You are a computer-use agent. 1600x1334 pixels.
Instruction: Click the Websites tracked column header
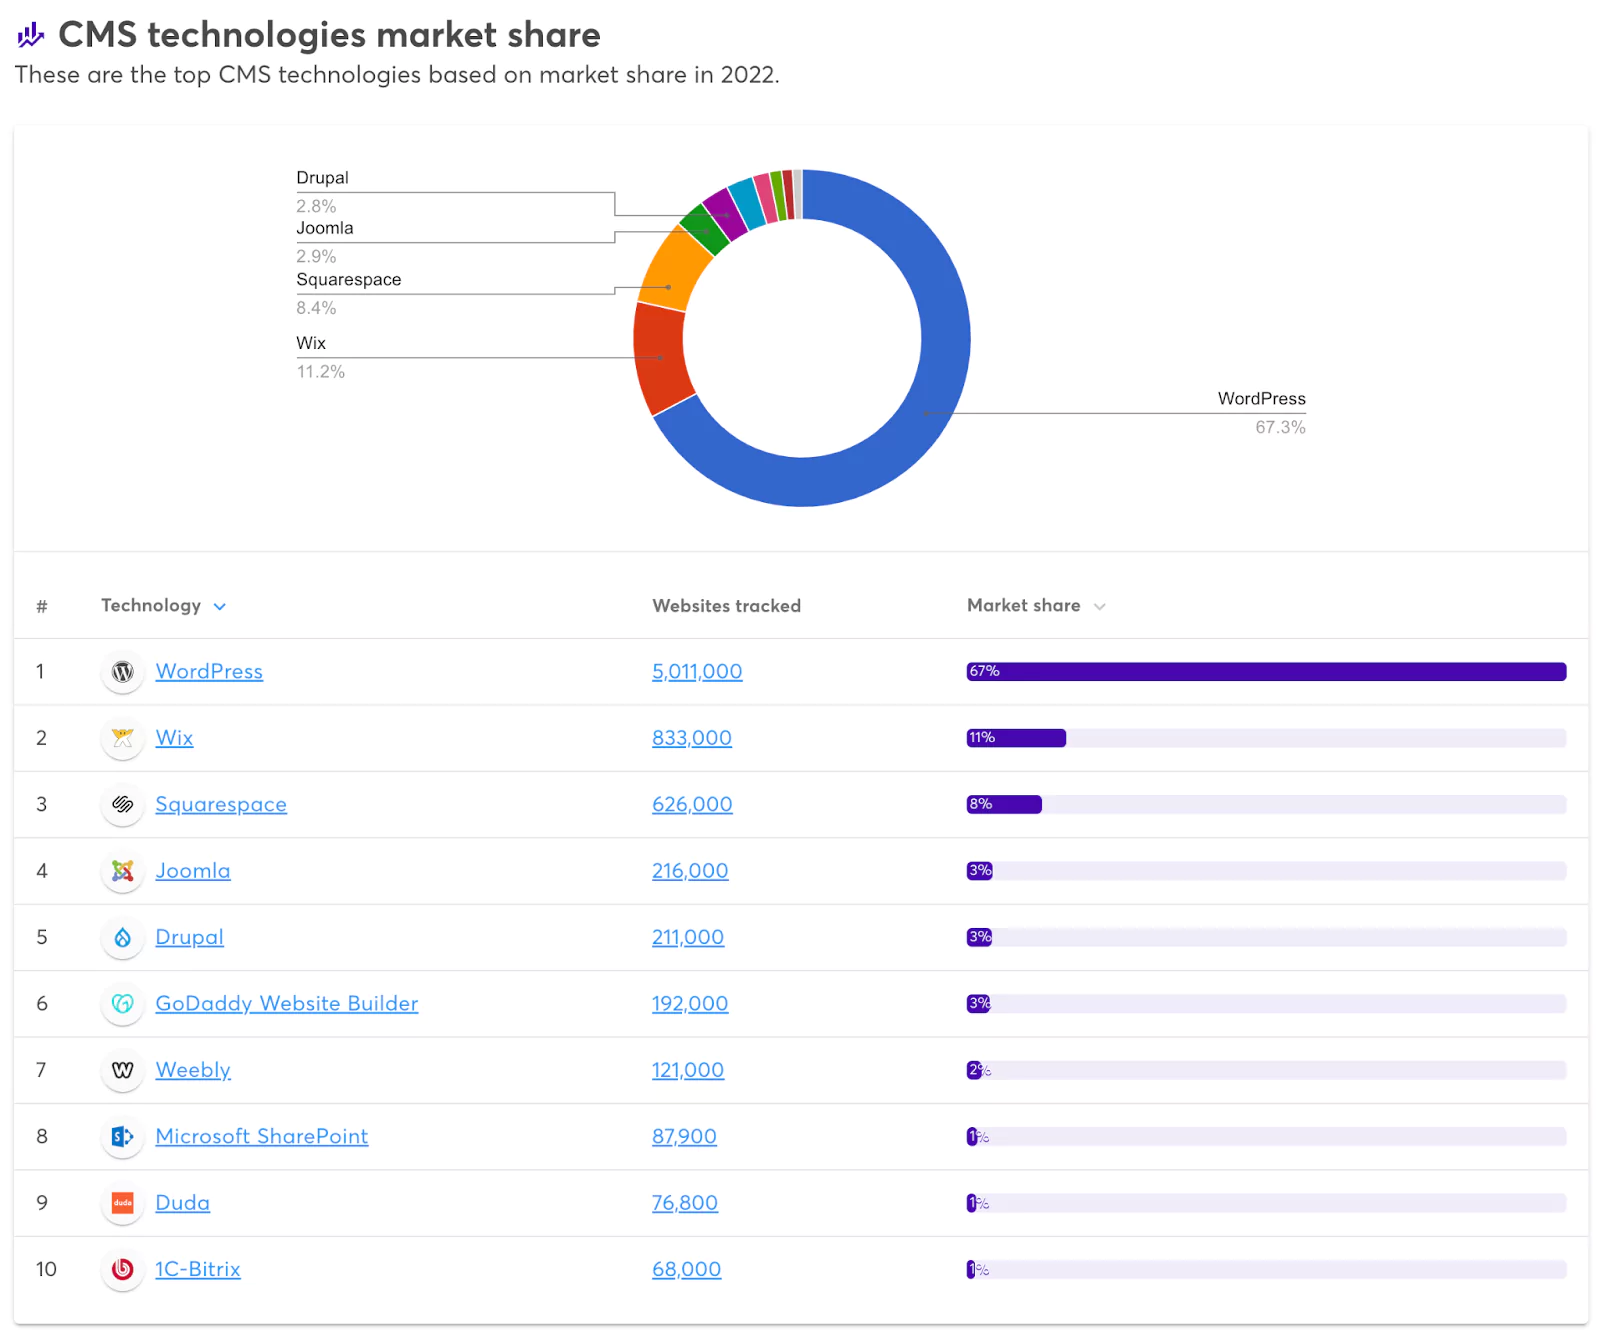[726, 606]
